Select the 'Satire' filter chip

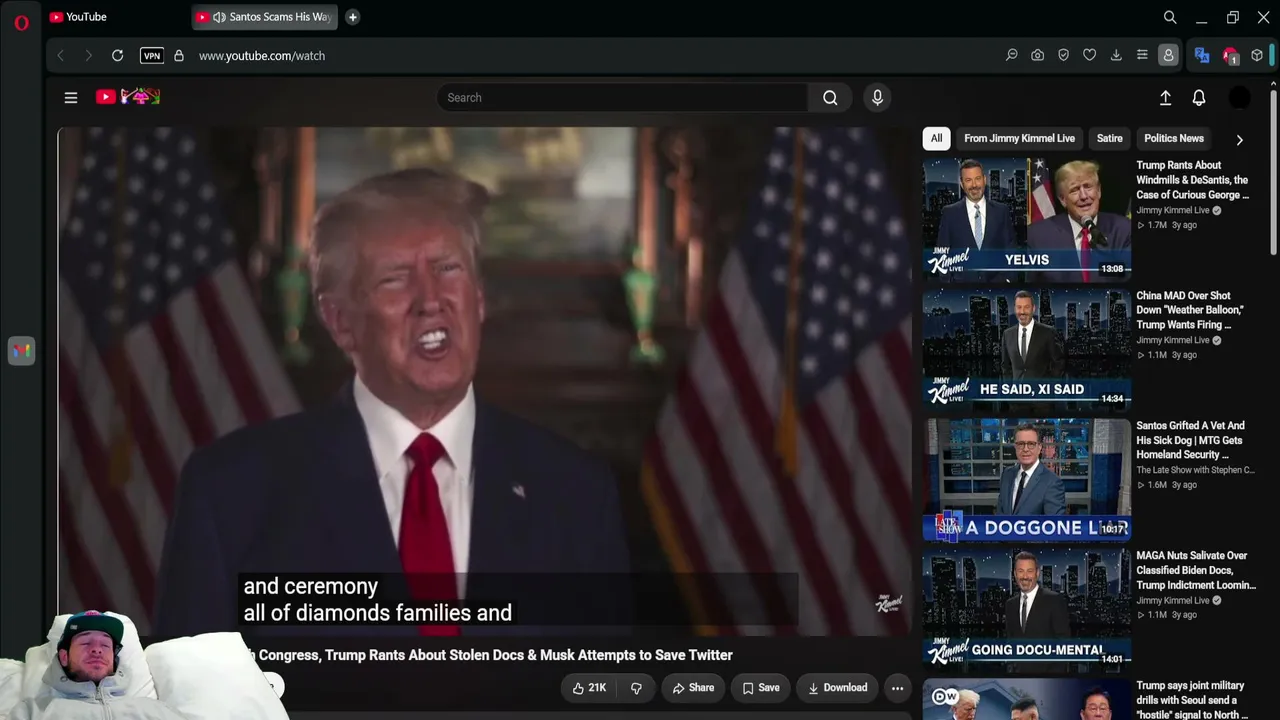point(1110,139)
